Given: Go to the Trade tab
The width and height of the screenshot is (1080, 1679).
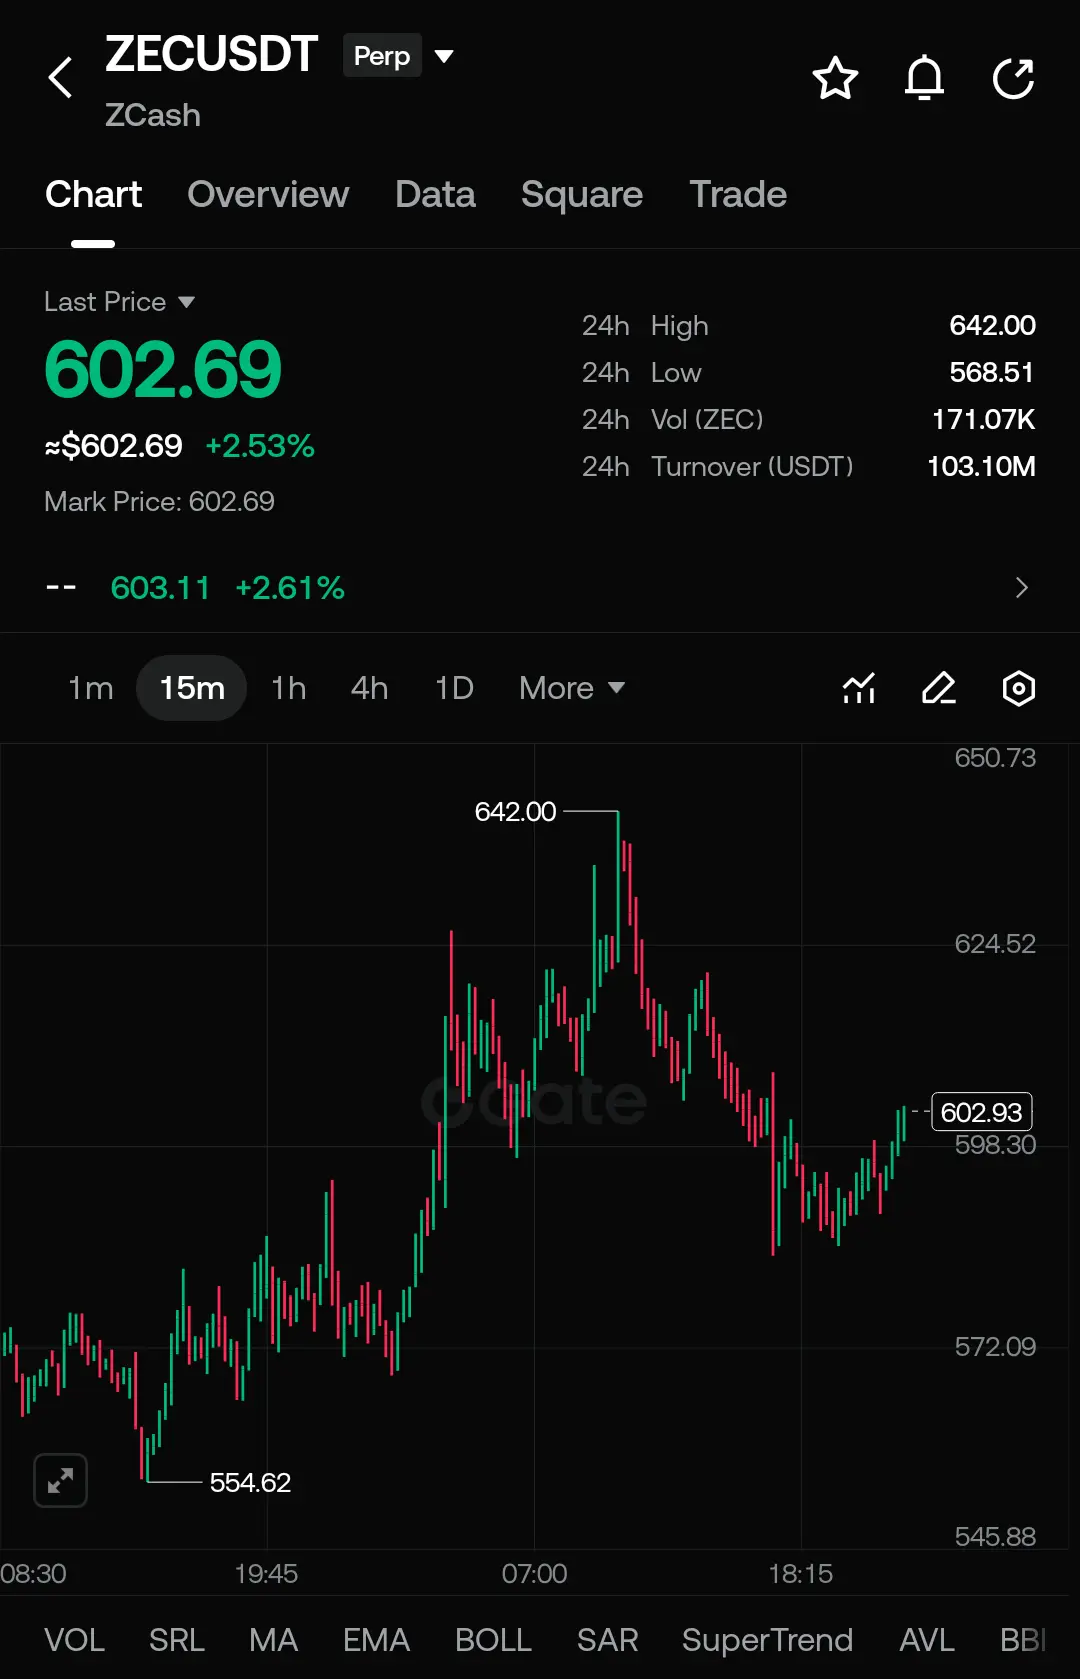Looking at the screenshot, I should pyautogui.click(x=738, y=194).
